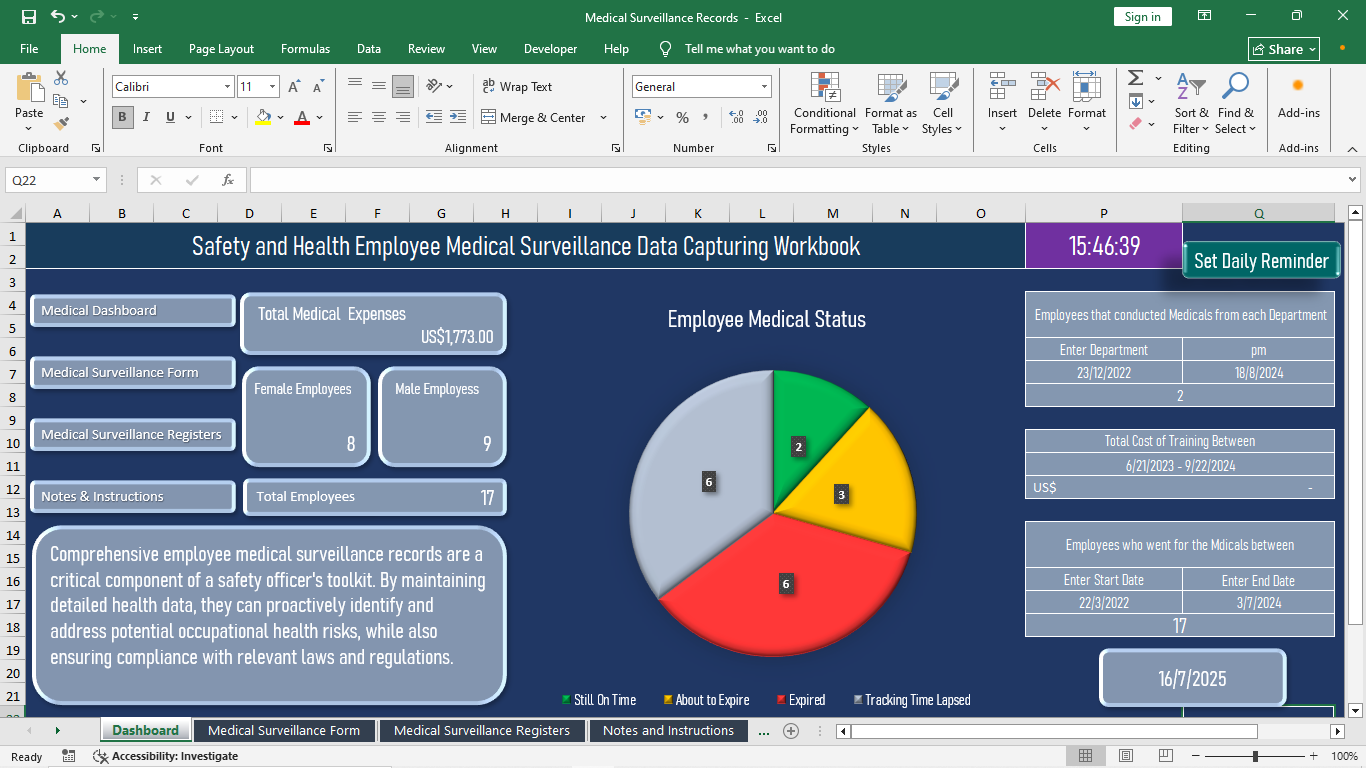1366x768 pixels.
Task: Click the Undo arrow icon
Action: click(58, 17)
